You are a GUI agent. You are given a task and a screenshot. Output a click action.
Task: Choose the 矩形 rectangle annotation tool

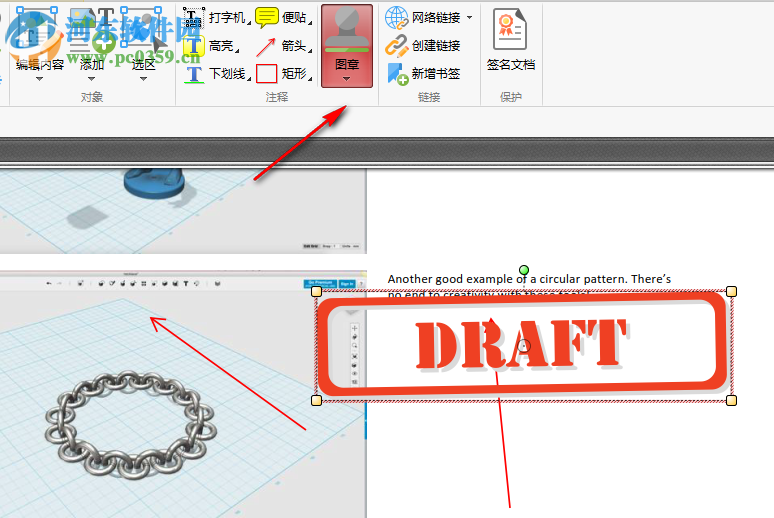(283, 74)
